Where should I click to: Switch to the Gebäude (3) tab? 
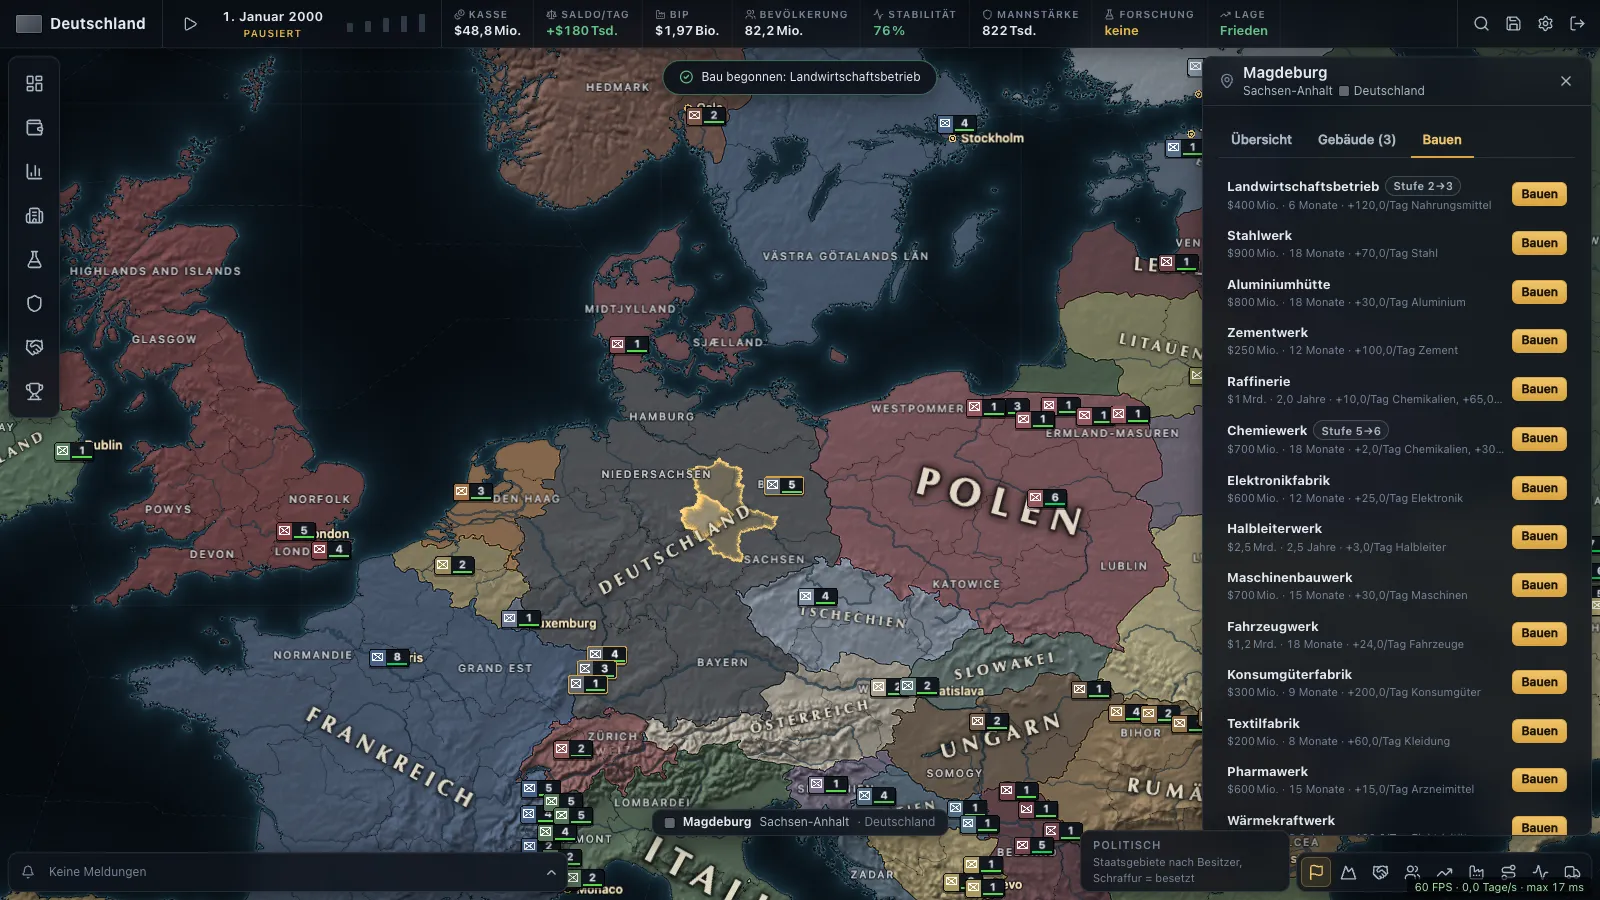1356,140
